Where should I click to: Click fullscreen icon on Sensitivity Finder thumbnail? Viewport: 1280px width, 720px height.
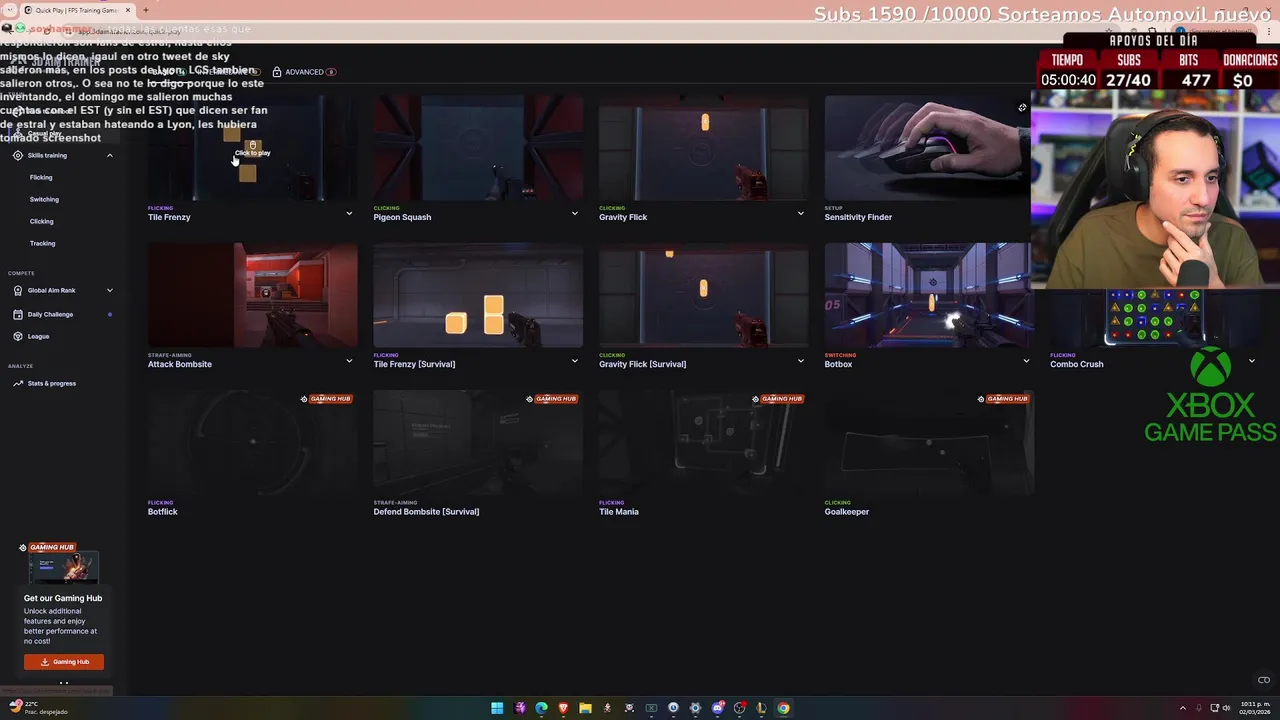click(x=1022, y=107)
